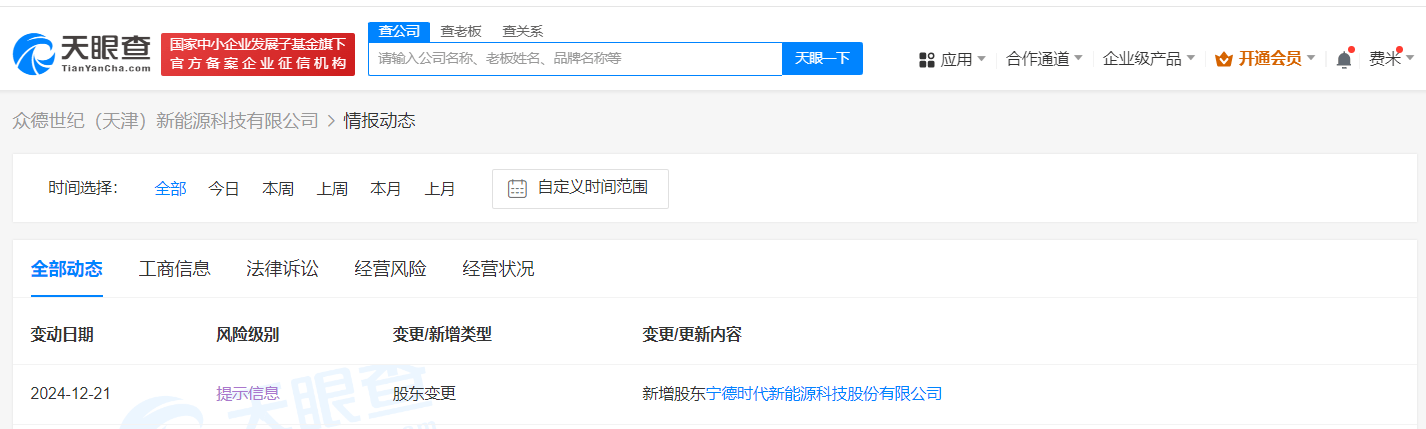Click the 变更/更新内容 column header
The height and width of the screenshot is (429, 1426).
coord(692,334)
